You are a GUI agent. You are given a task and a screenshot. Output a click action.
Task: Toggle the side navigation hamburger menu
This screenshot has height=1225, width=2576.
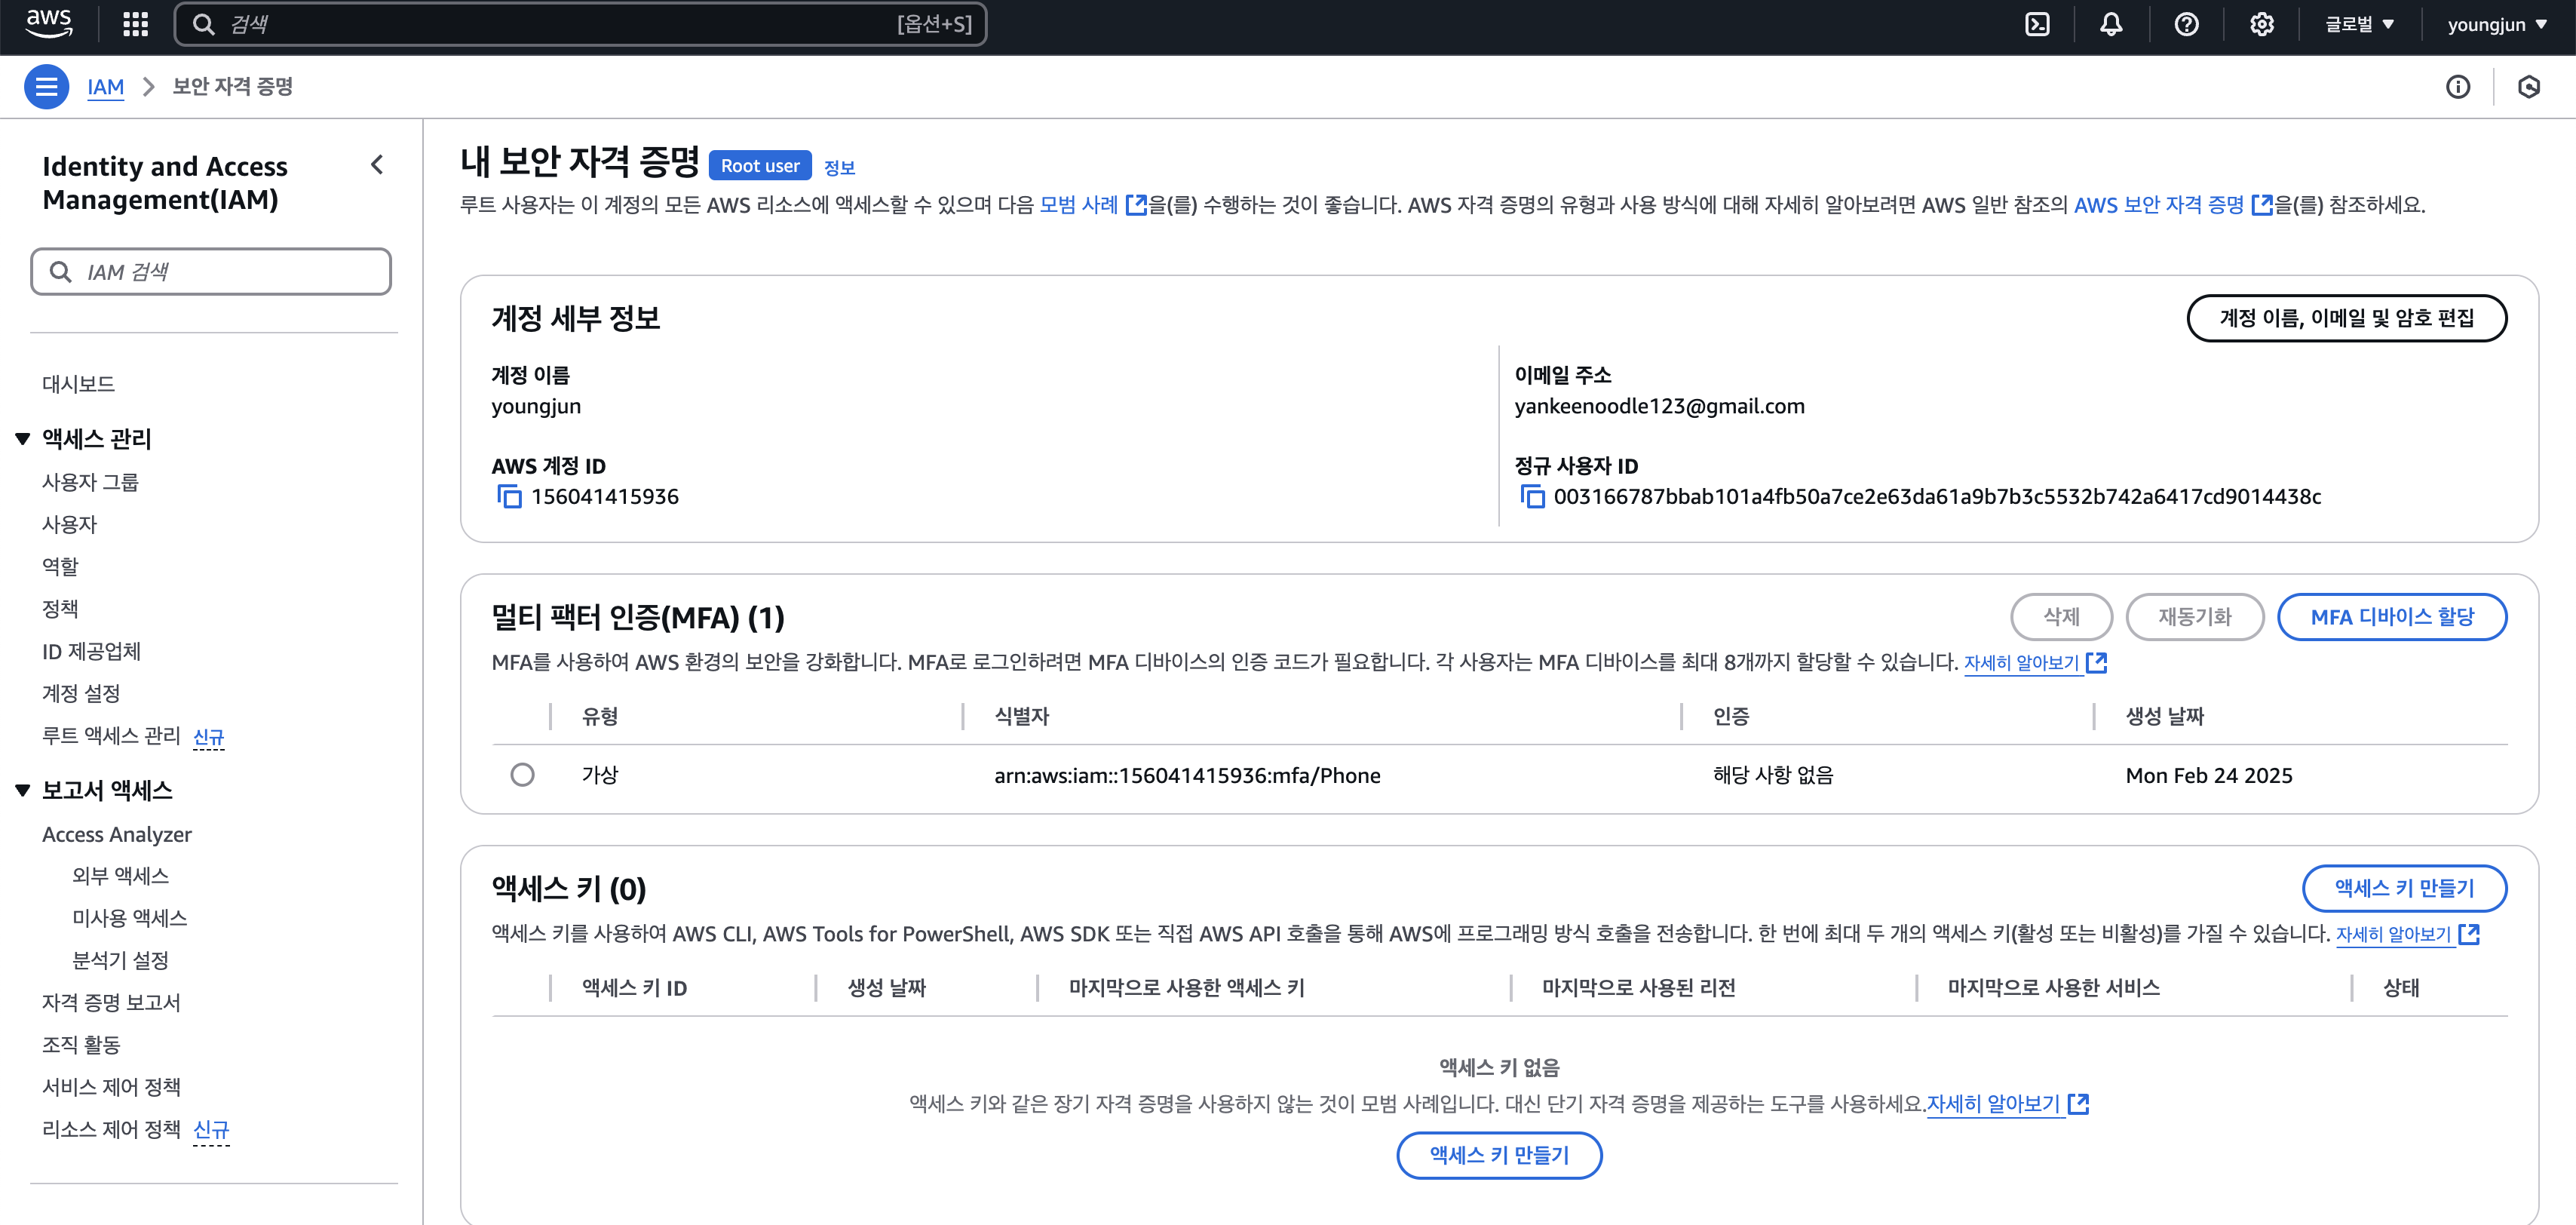point(46,87)
